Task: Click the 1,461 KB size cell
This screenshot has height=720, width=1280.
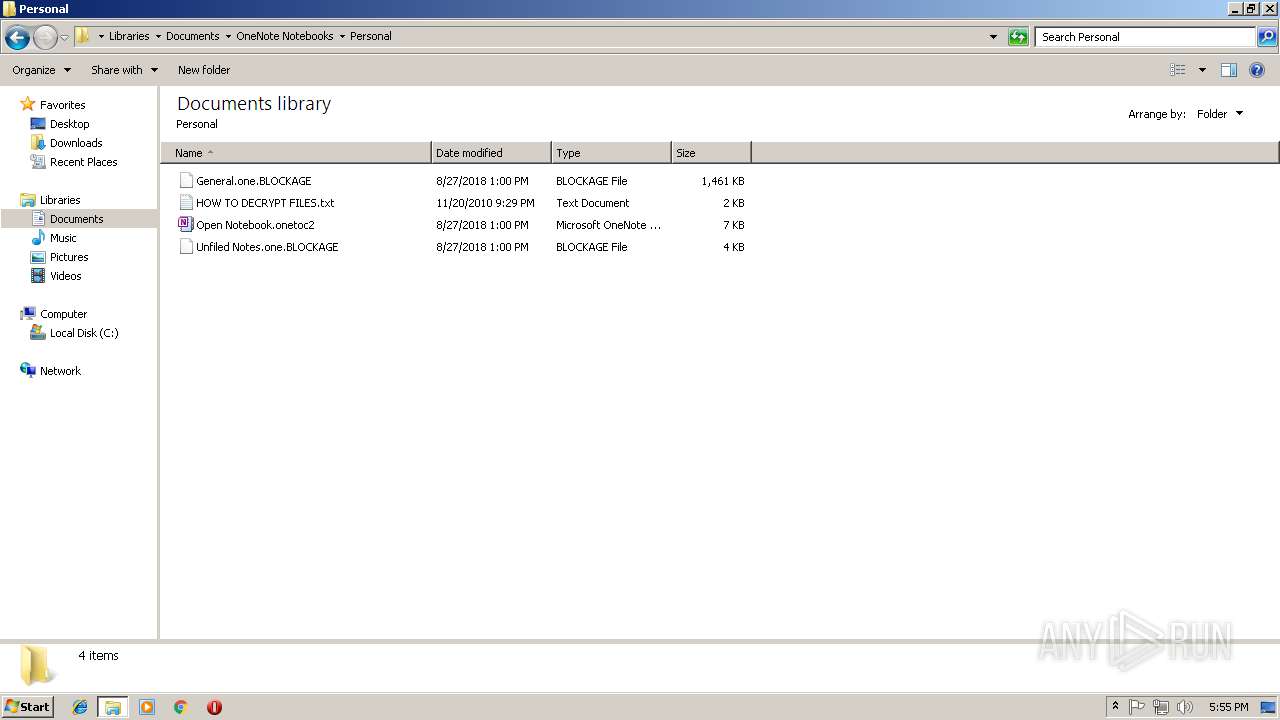Action: click(x=722, y=181)
